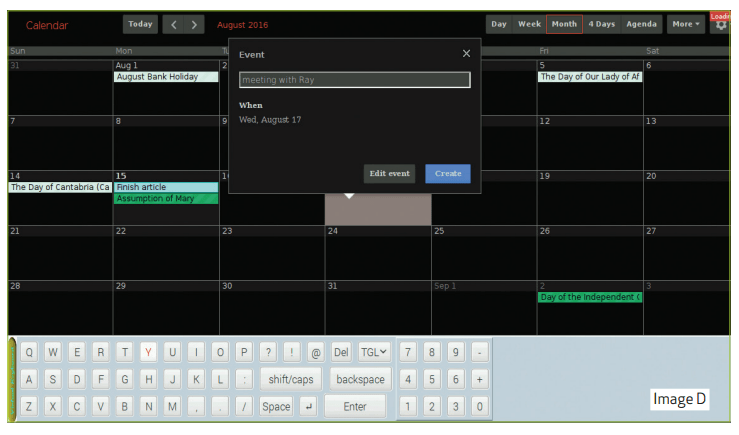Tap the highlighted Y key
The image size is (739, 435).
coord(148,352)
